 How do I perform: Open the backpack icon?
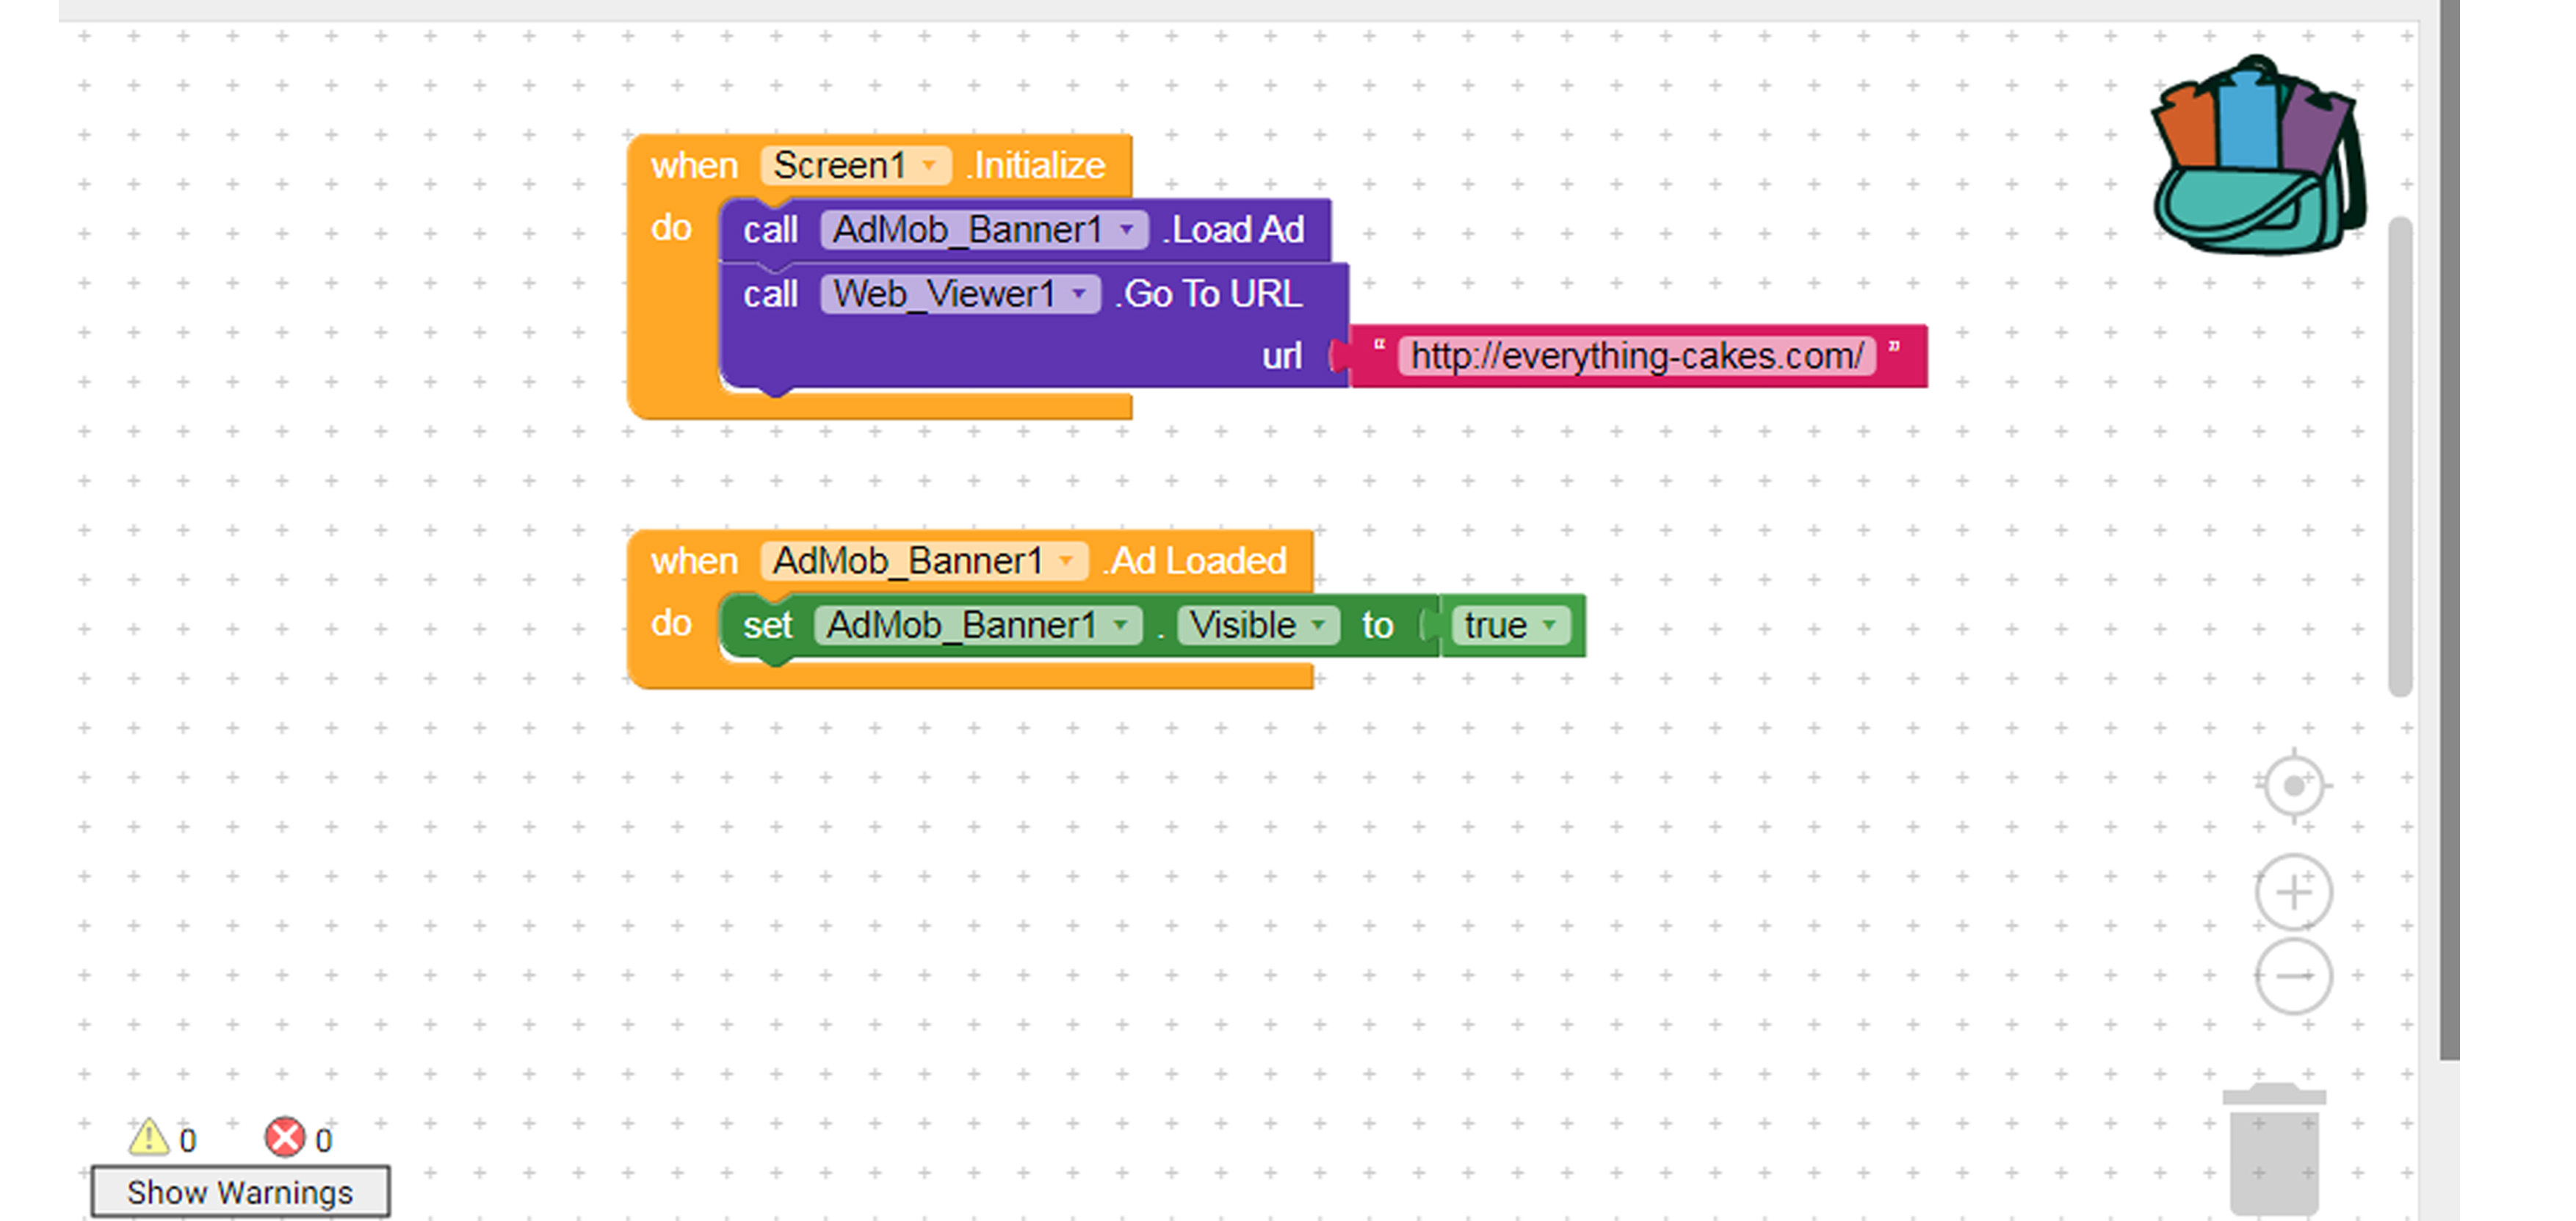[2258, 156]
